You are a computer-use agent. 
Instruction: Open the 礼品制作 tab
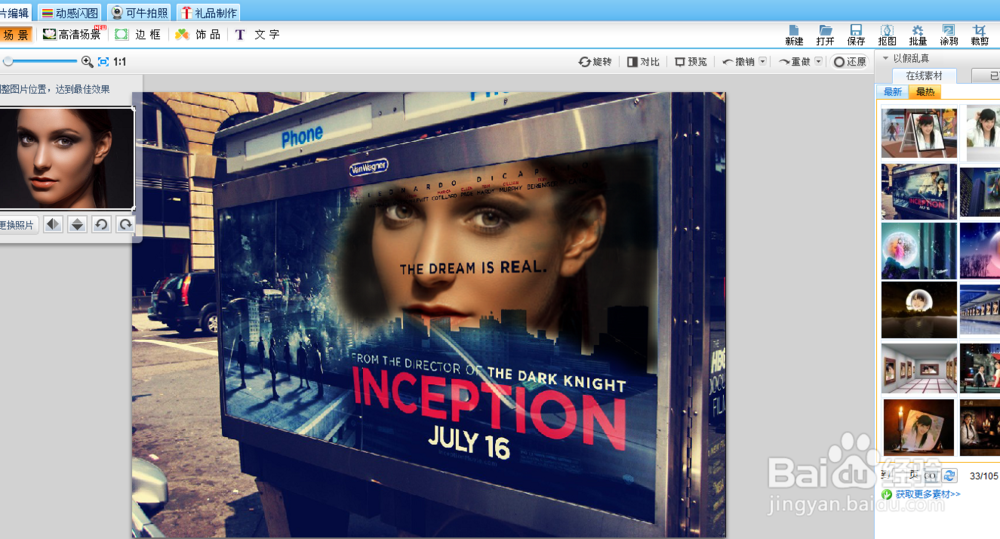point(209,13)
